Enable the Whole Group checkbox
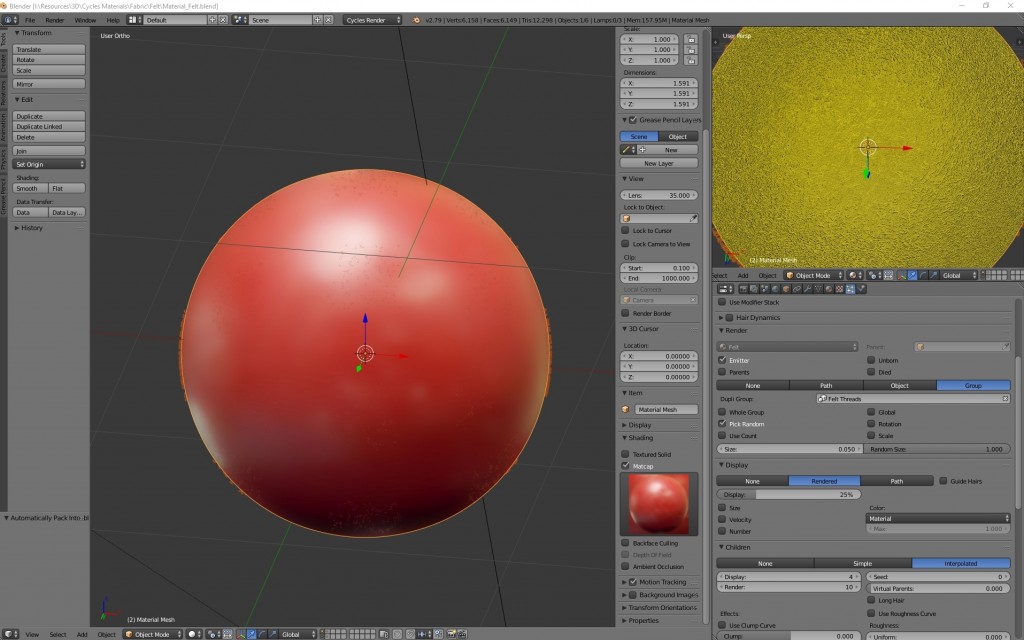The width and height of the screenshot is (1024, 640). pos(722,412)
